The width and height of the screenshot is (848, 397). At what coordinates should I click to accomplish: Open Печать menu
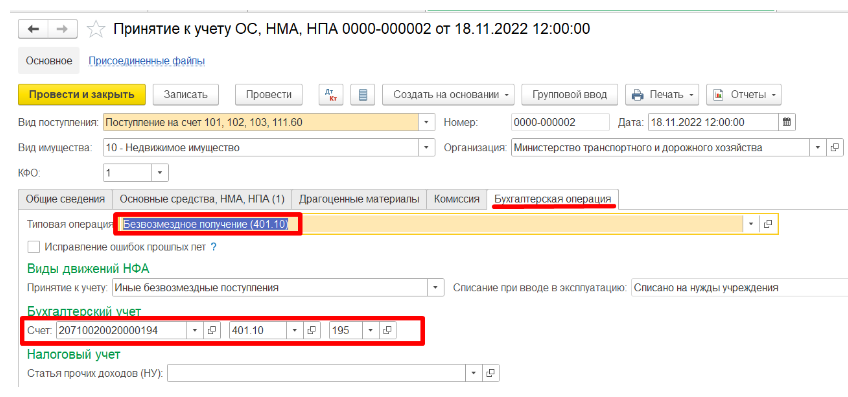coord(662,95)
